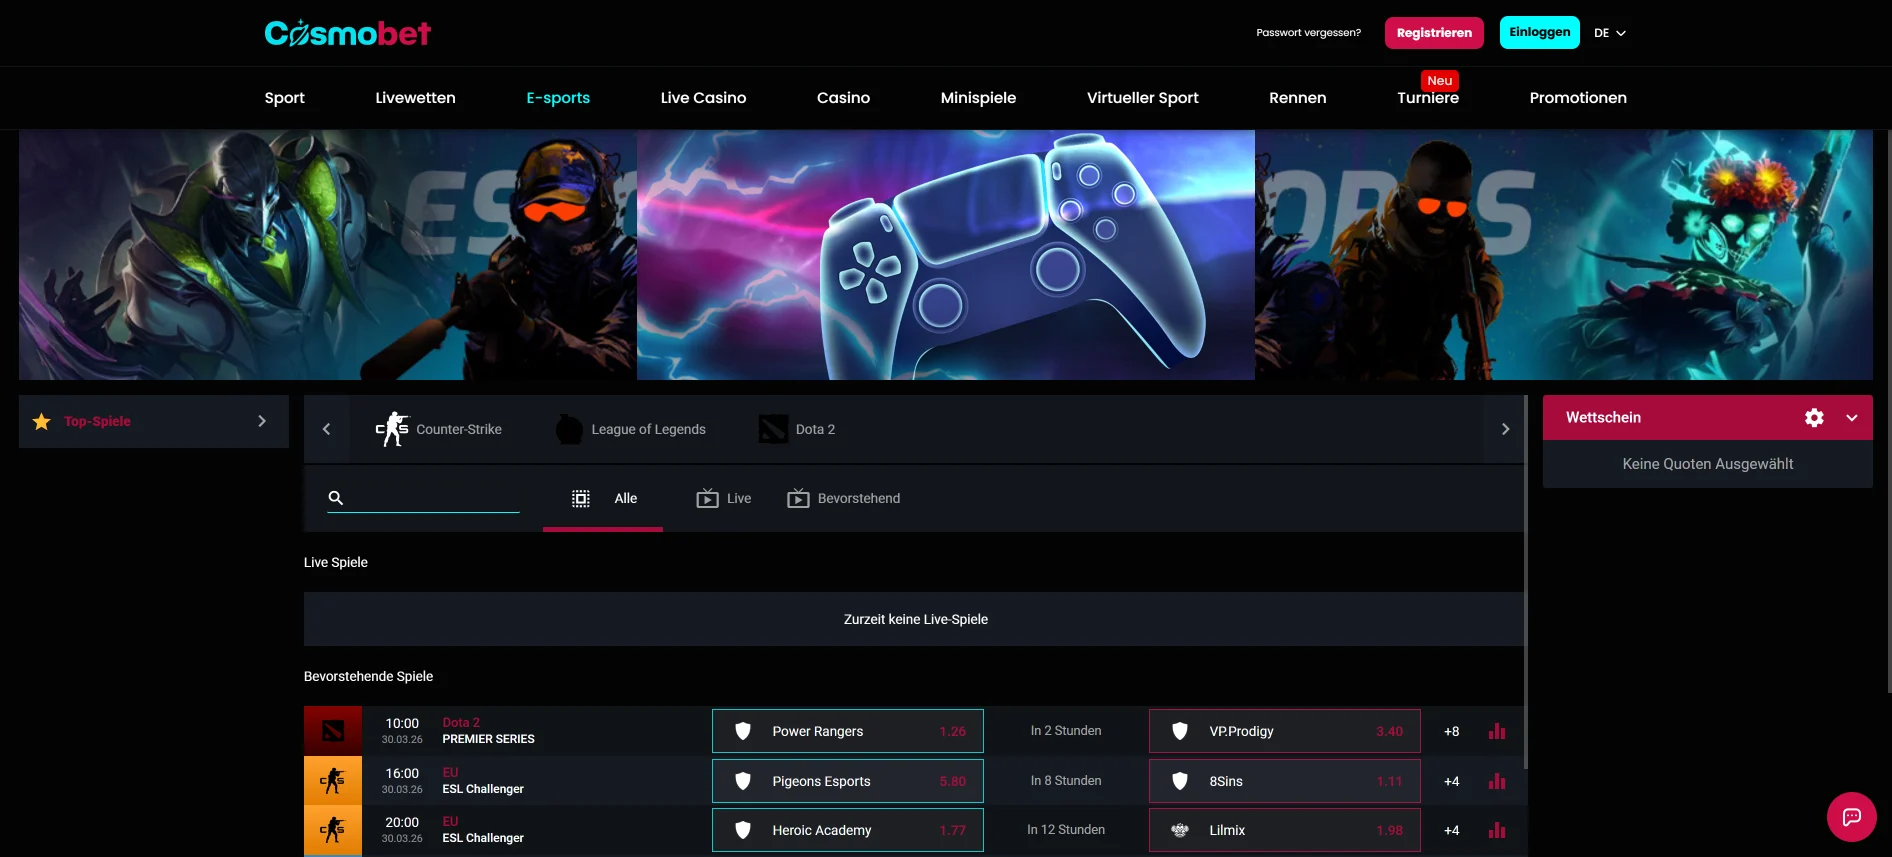Show +4 more markets for Pigeons Esports
Screen dimensions: 1892x857
(x=1451, y=781)
